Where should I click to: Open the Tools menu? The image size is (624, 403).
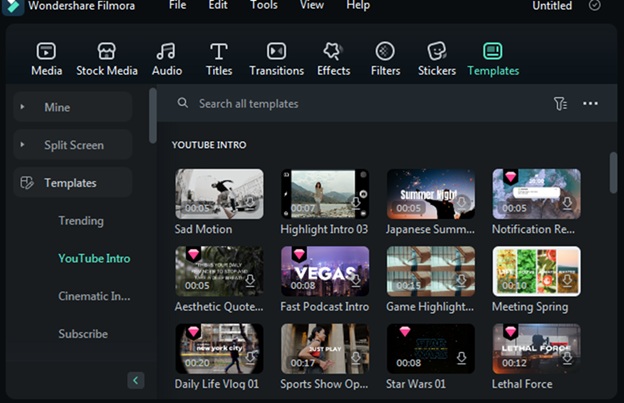tap(264, 6)
